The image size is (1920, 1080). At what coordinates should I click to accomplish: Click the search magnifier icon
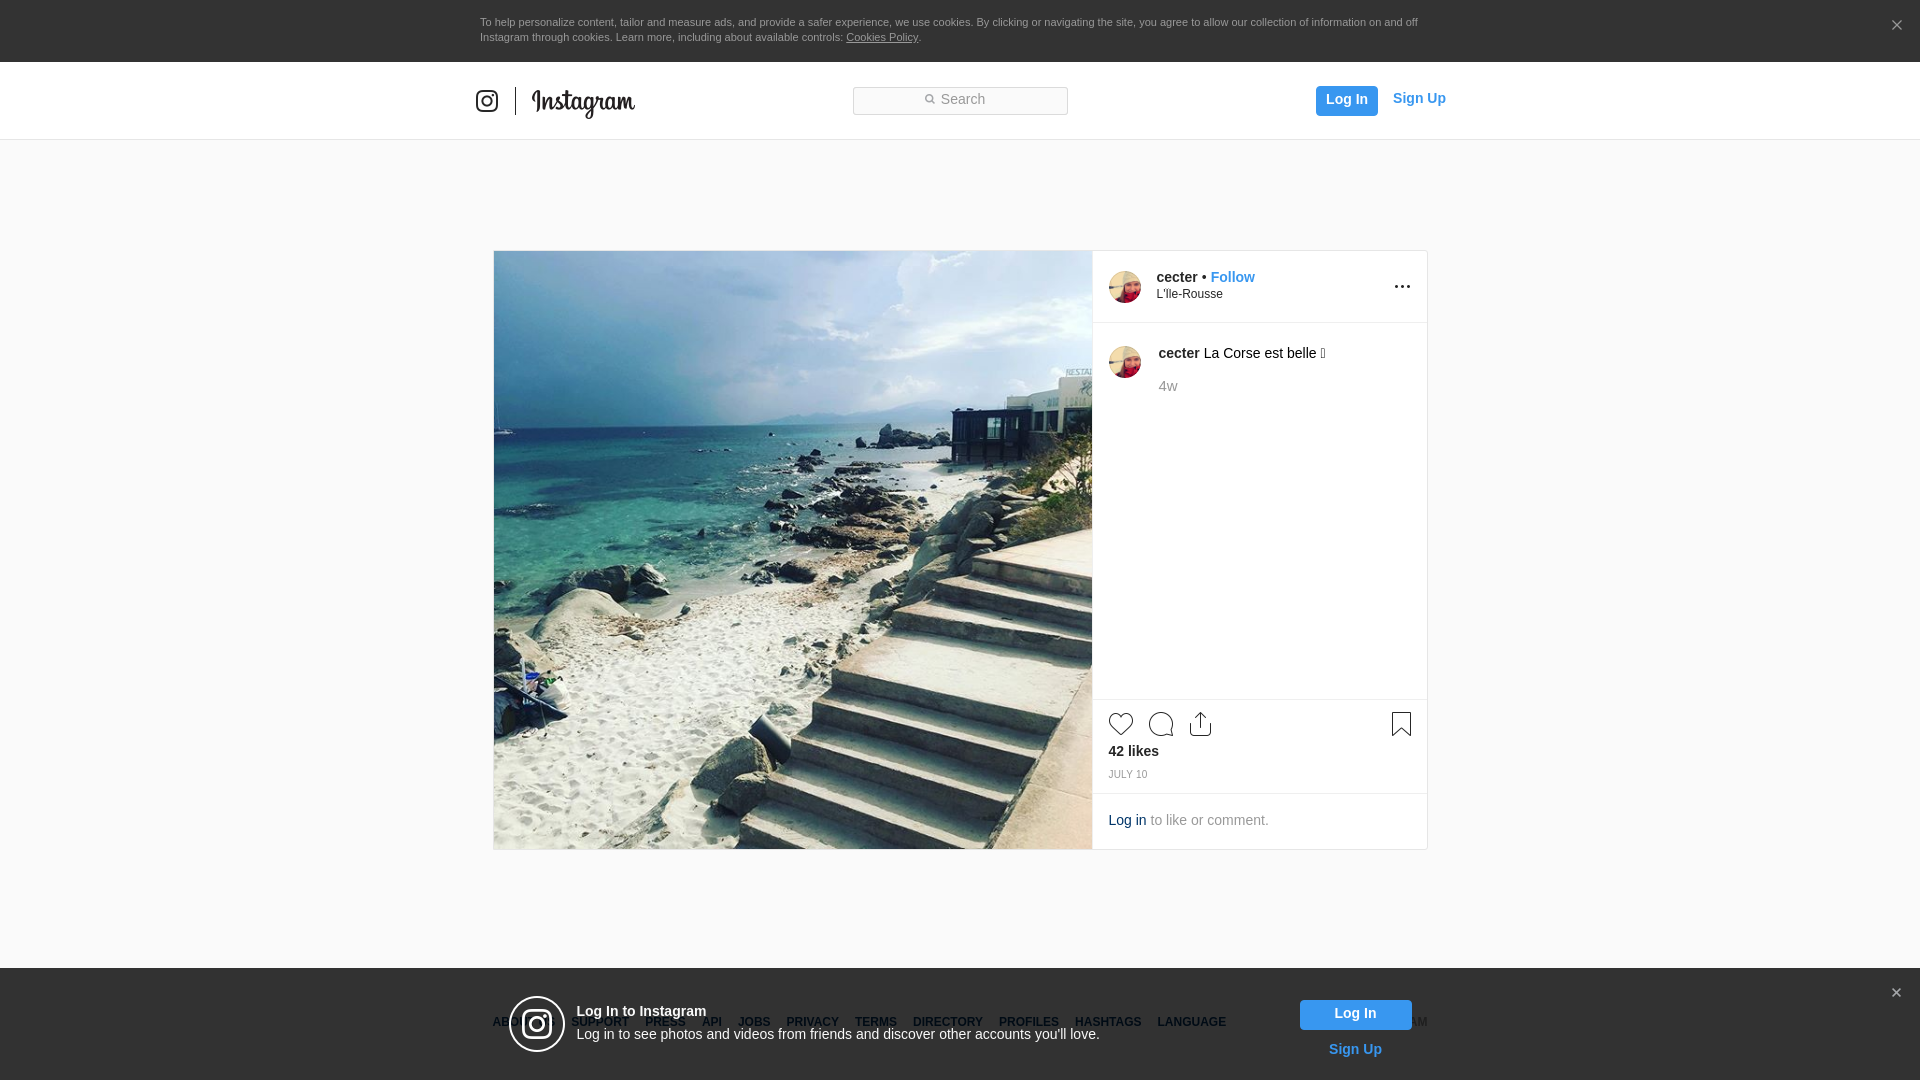pos(929,99)
